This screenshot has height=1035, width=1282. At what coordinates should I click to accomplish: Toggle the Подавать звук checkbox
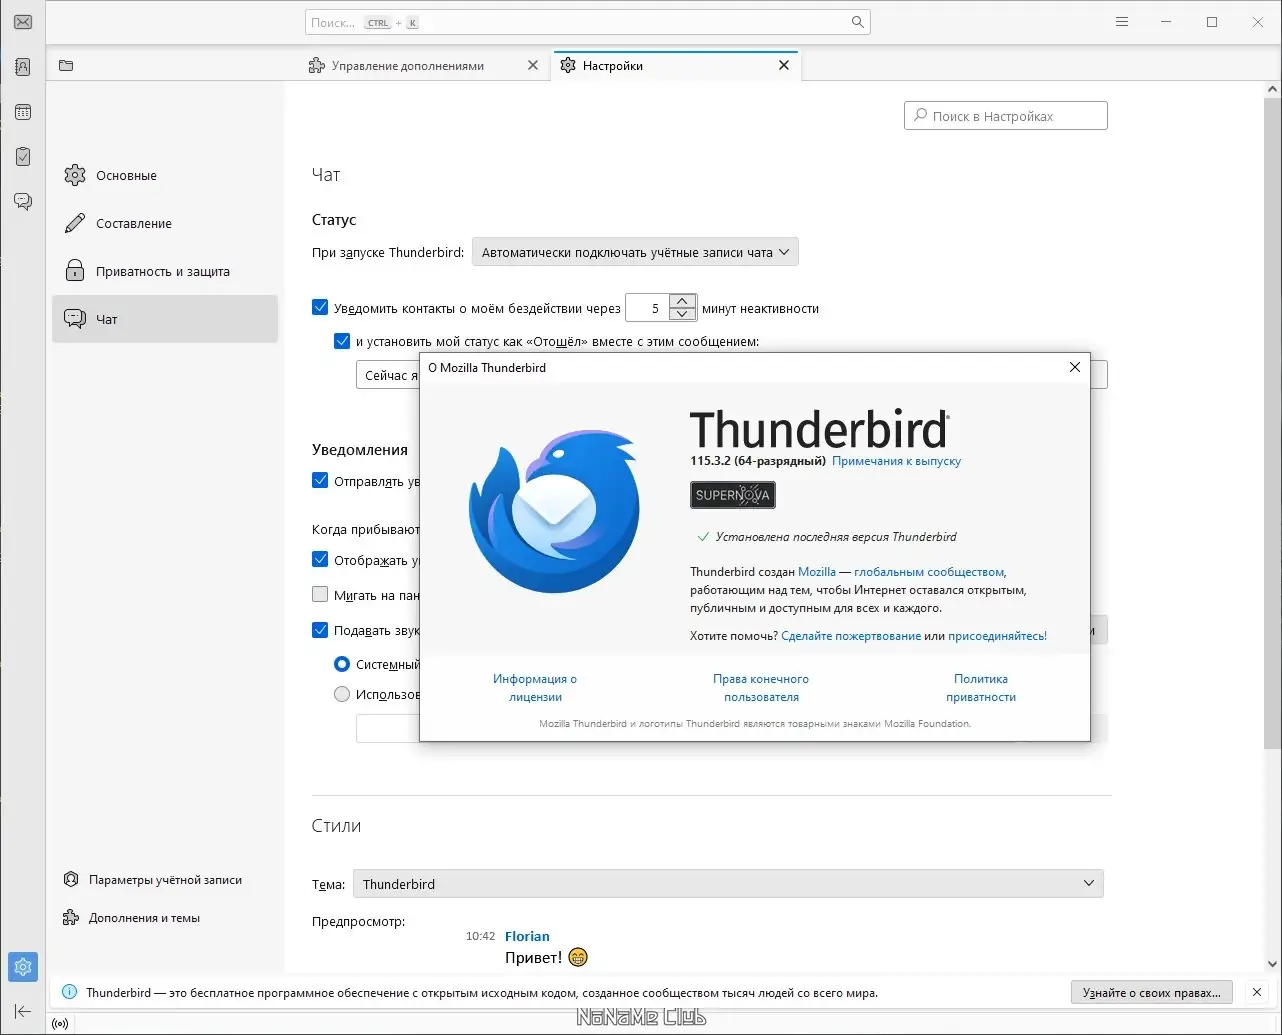(x=320, y=630)
